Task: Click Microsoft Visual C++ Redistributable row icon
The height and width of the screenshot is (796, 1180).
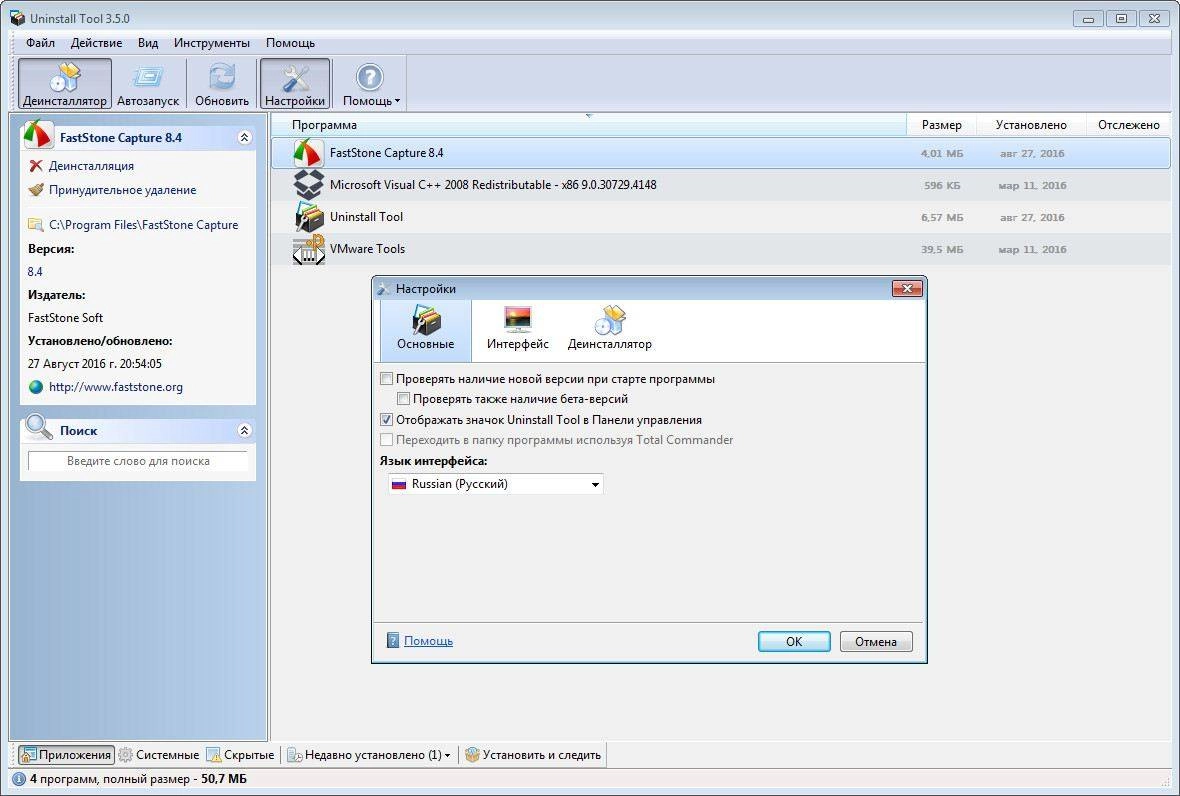Action: (x=309, y=185)
